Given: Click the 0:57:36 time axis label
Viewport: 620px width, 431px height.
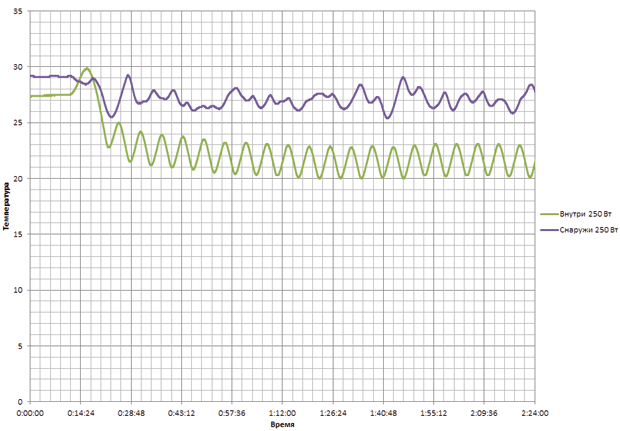Looking at the screenshot, I should pyautogui.click(x=232, y=413).
